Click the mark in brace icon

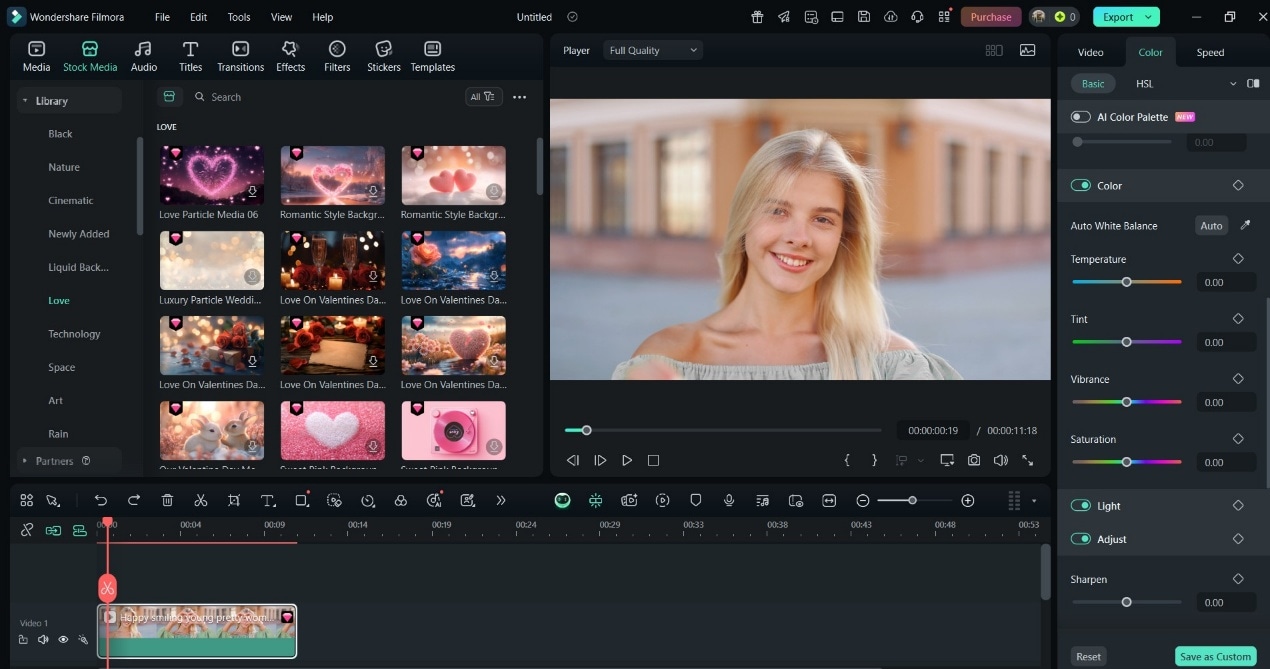(847, 460)
